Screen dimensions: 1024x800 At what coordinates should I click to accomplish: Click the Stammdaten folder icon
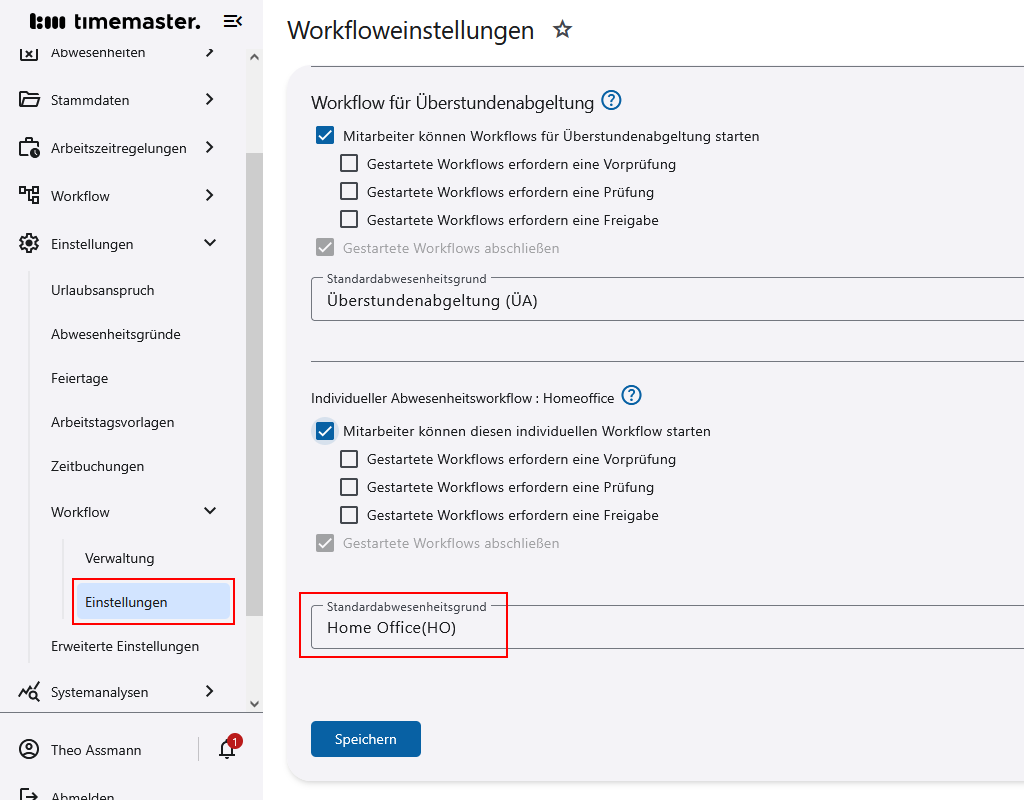coord(29,100)
